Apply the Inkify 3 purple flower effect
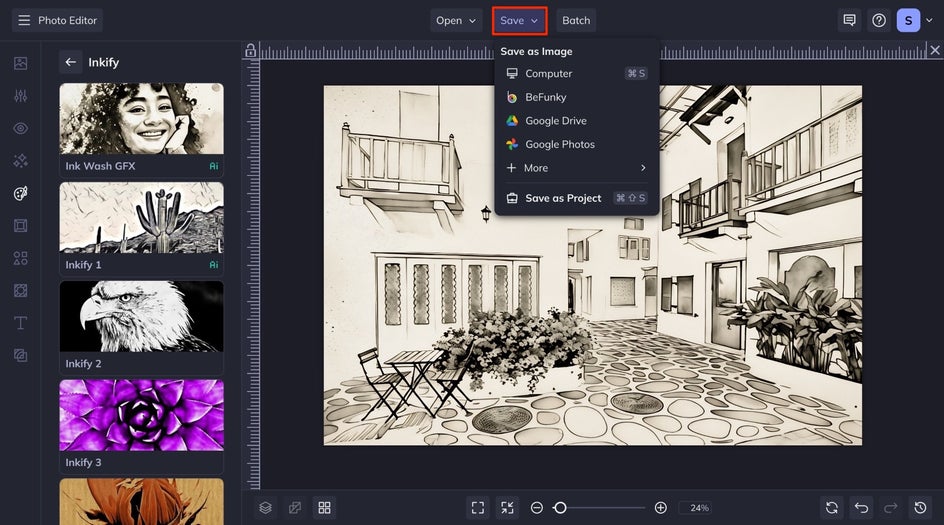Viewport: 944px width, 525px height. [x=141, y=426]
